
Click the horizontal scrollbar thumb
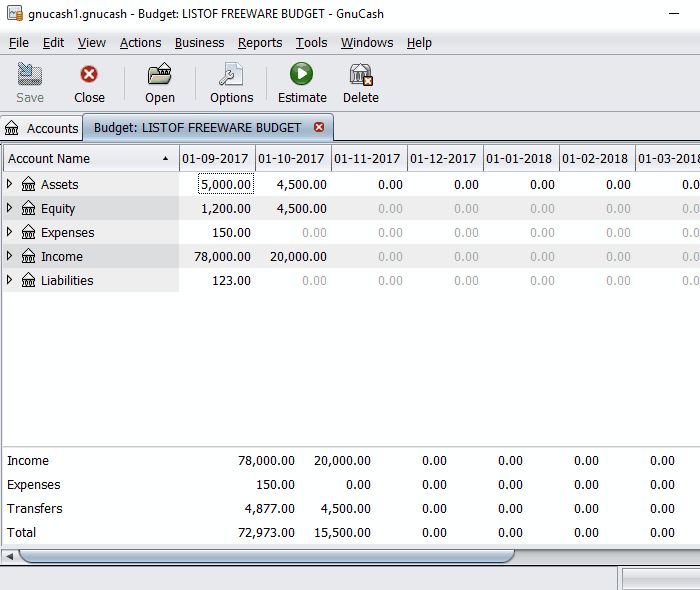pos(267,556)
